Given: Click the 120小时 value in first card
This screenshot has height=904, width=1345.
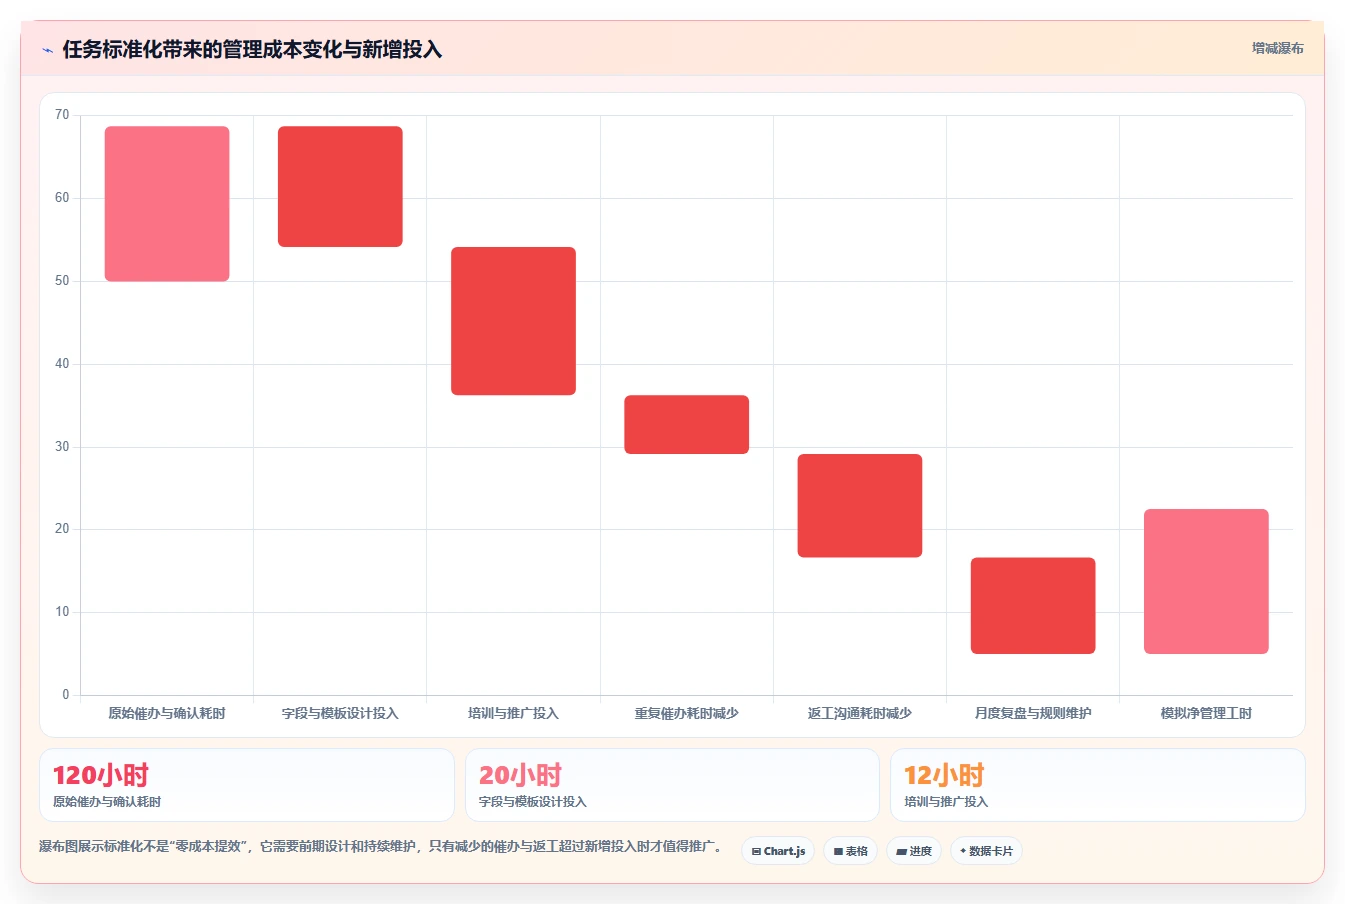Looking at the screenshot, I should point(101,775).
